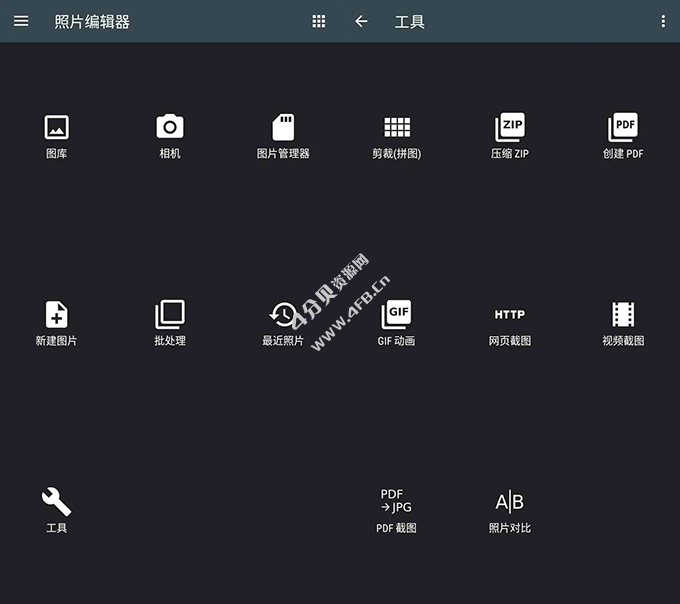Screen dimensions: 680x604
Task: Go back using the arrow button
Action: coord(361,21)
